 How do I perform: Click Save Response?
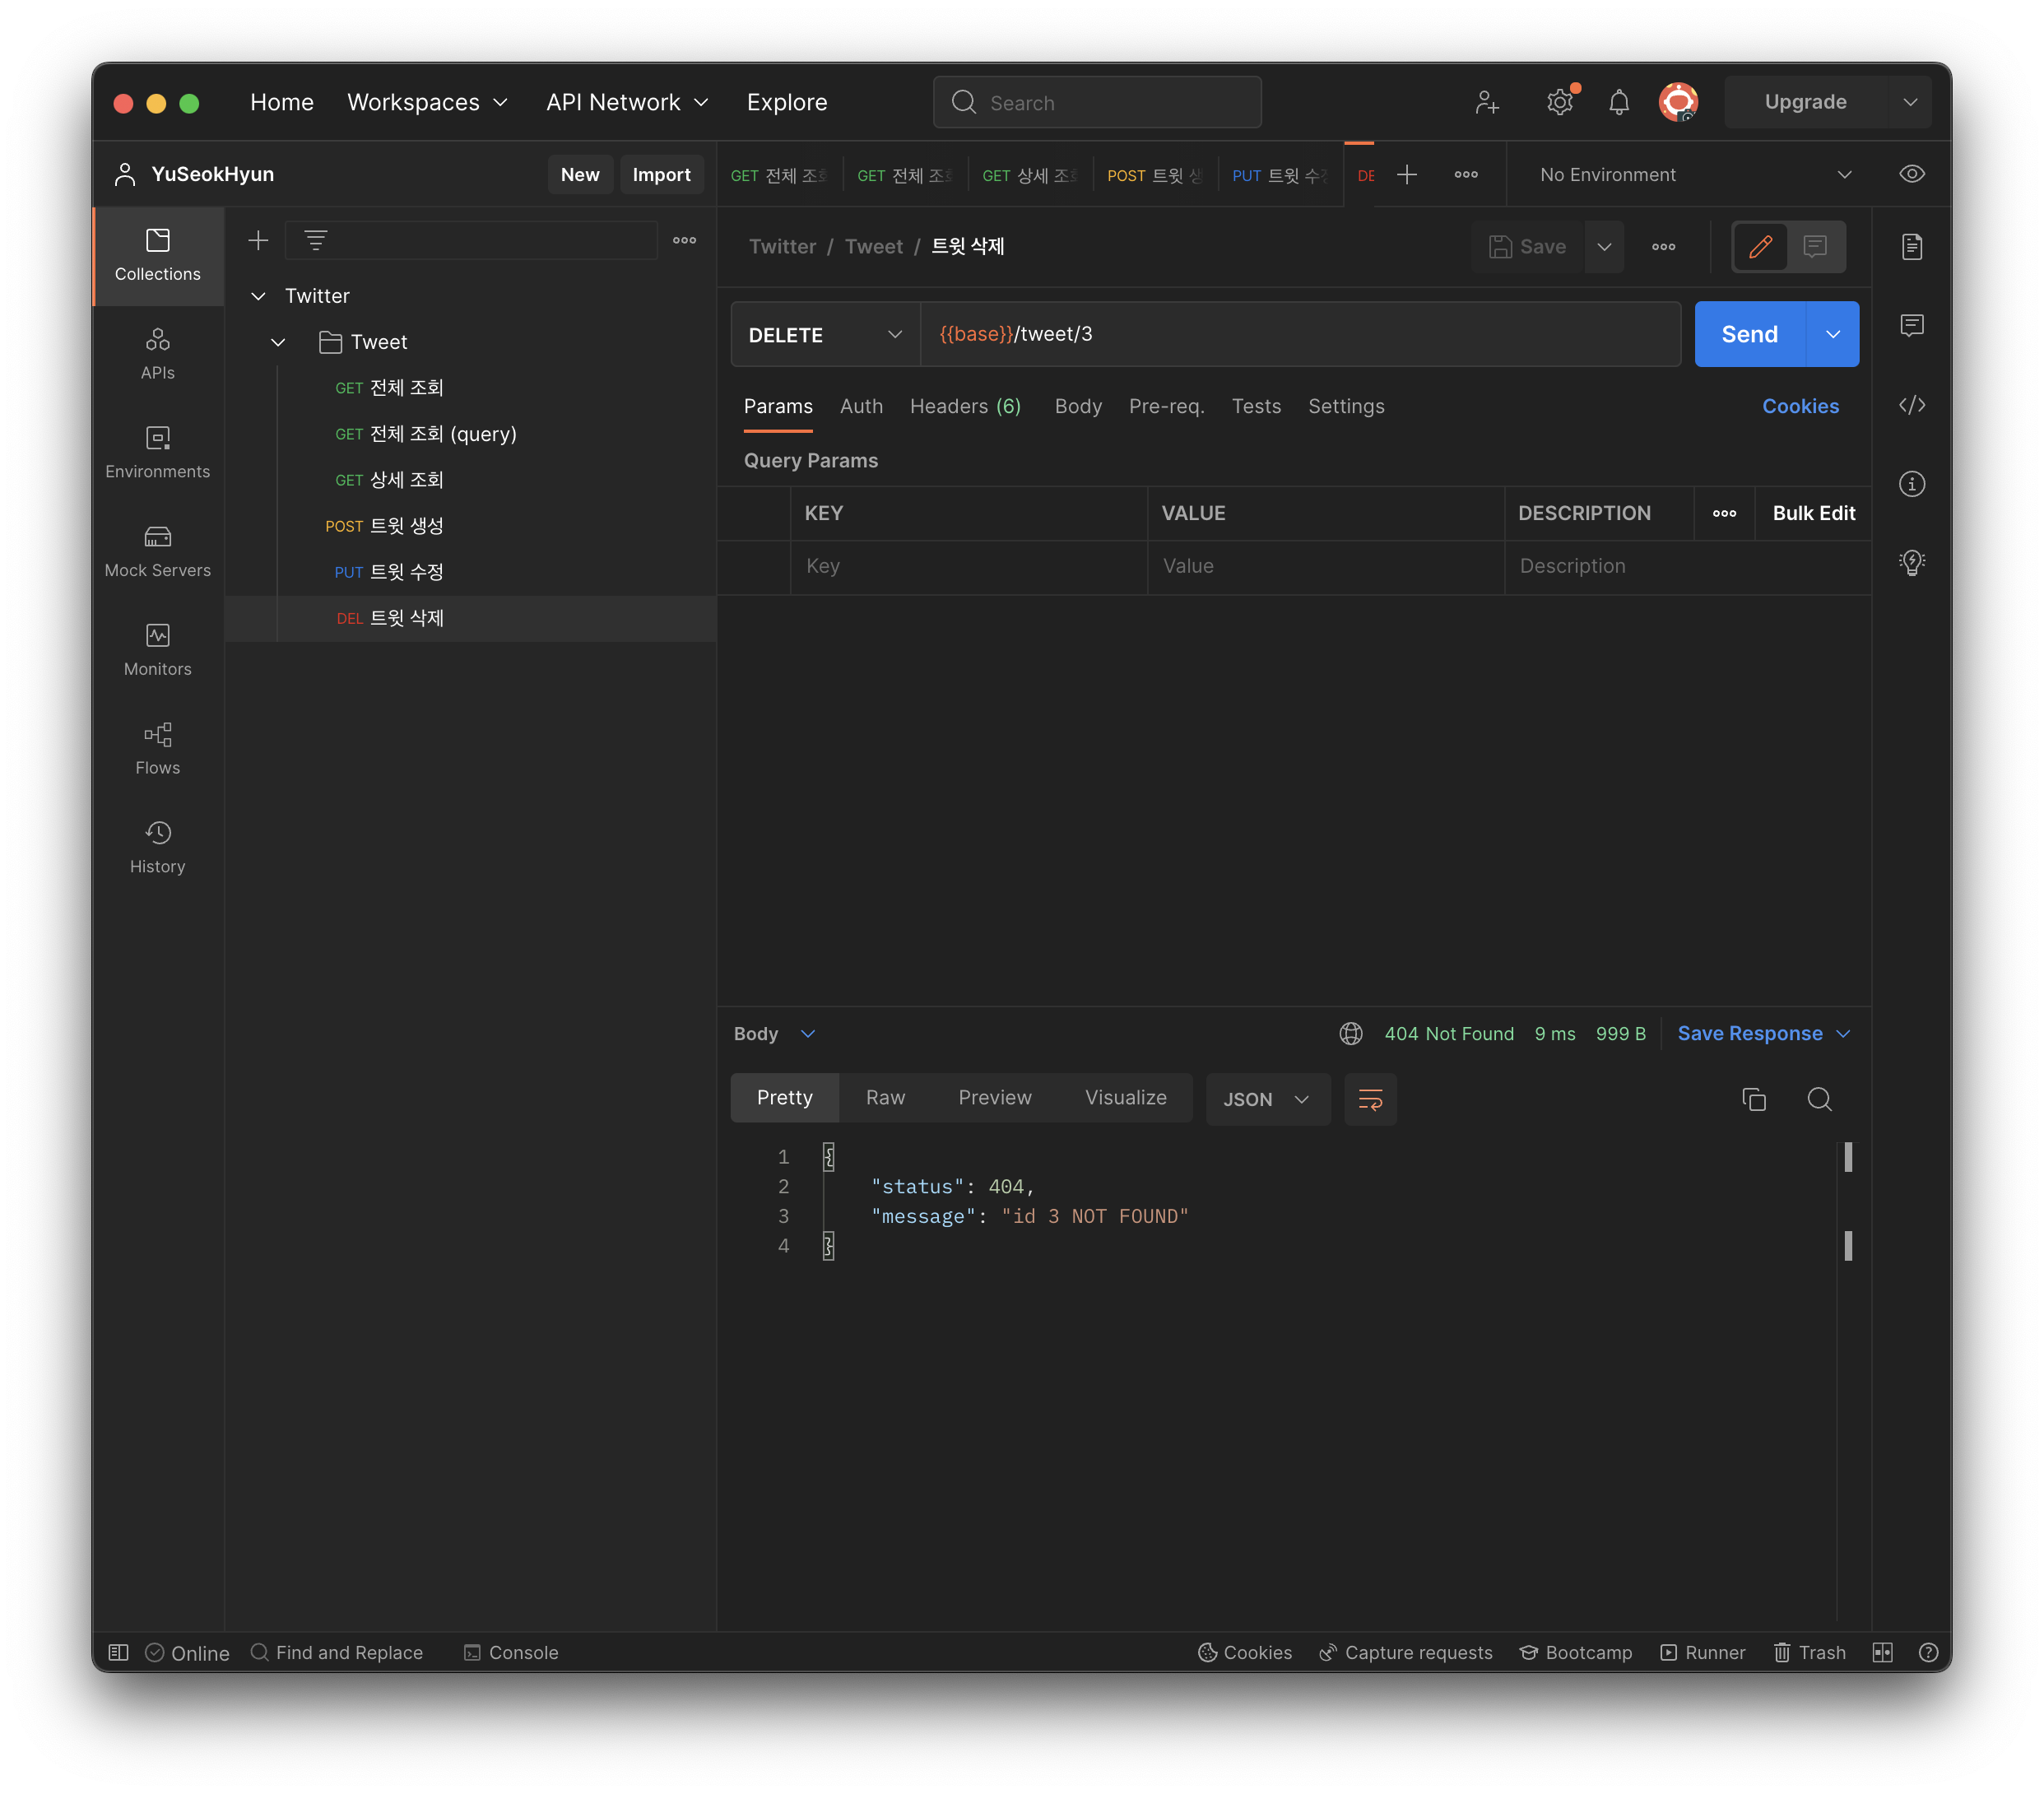[x=1749, y=1033]
